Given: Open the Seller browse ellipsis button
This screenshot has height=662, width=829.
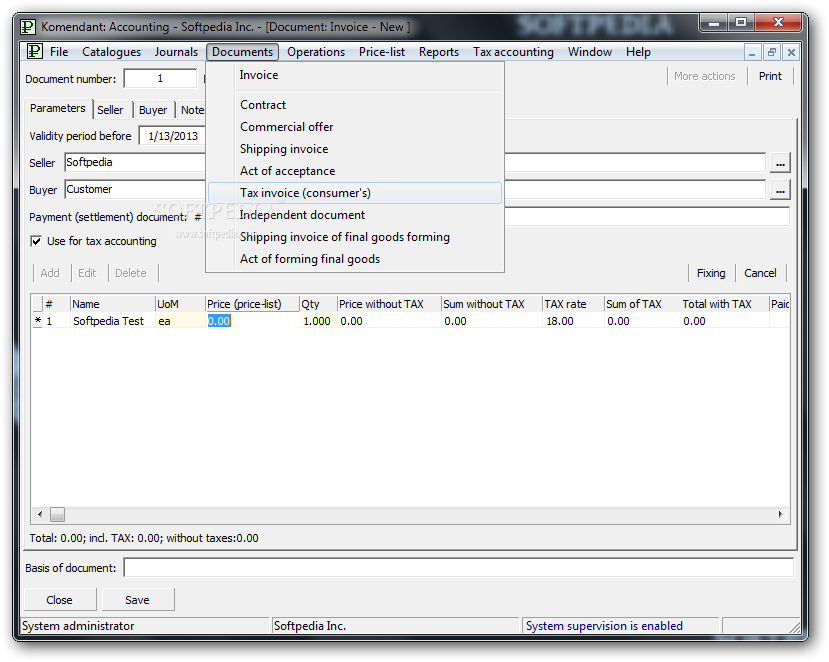Looking at the screenshot, I should pos(780,163).
